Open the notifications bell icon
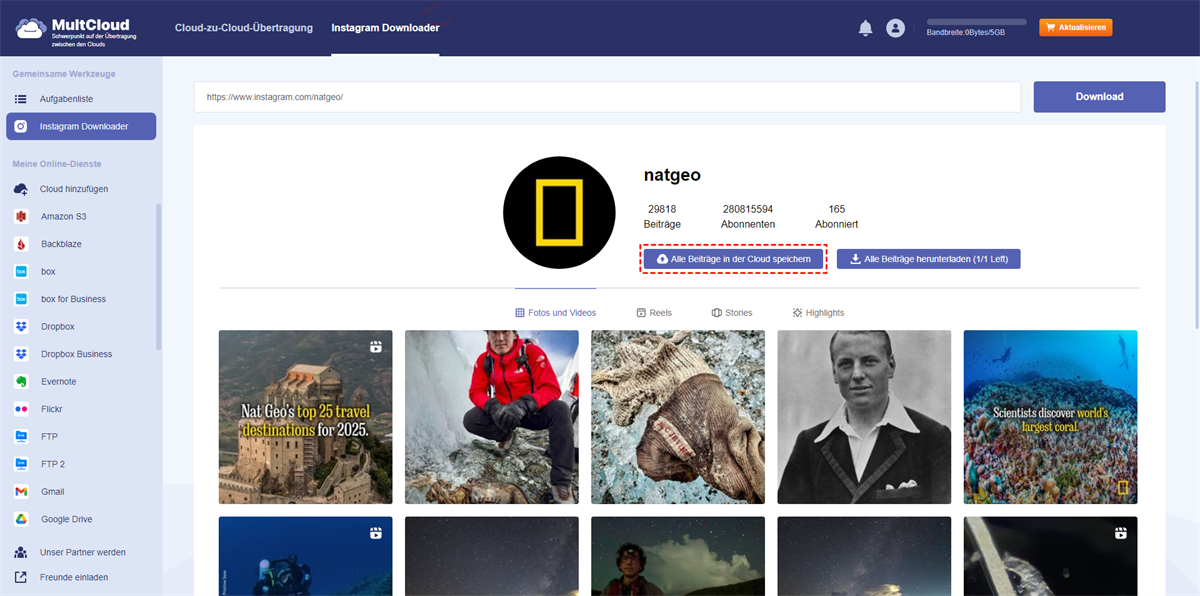The width and height of the screenshot is (1200, 596). pyautogui.click(x=865, y=28)
